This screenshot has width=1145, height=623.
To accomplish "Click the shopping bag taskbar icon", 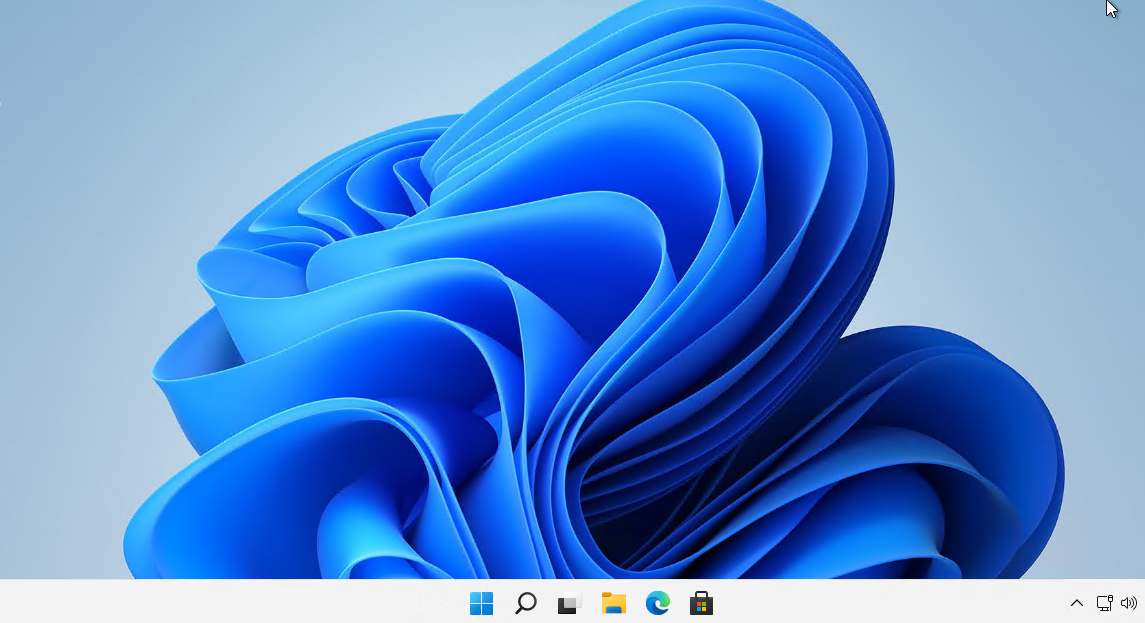I will (x=701, y=603).
